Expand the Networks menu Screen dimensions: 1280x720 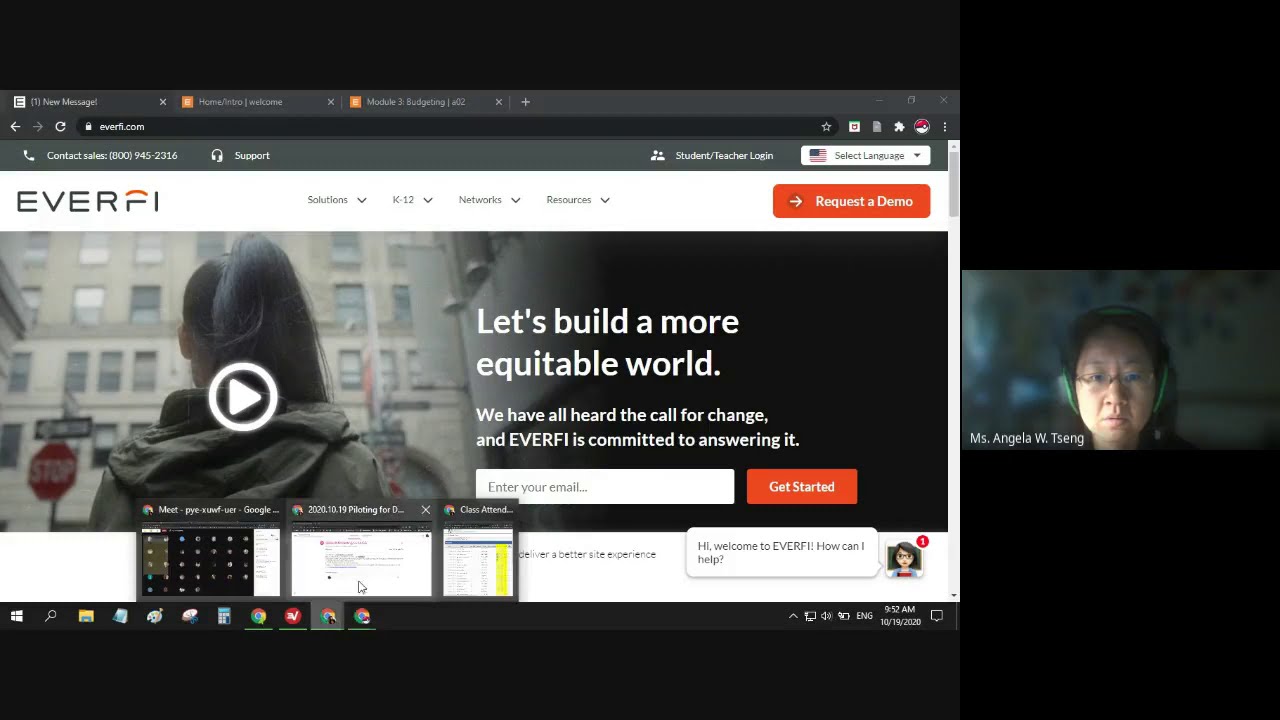coord(489,200)
